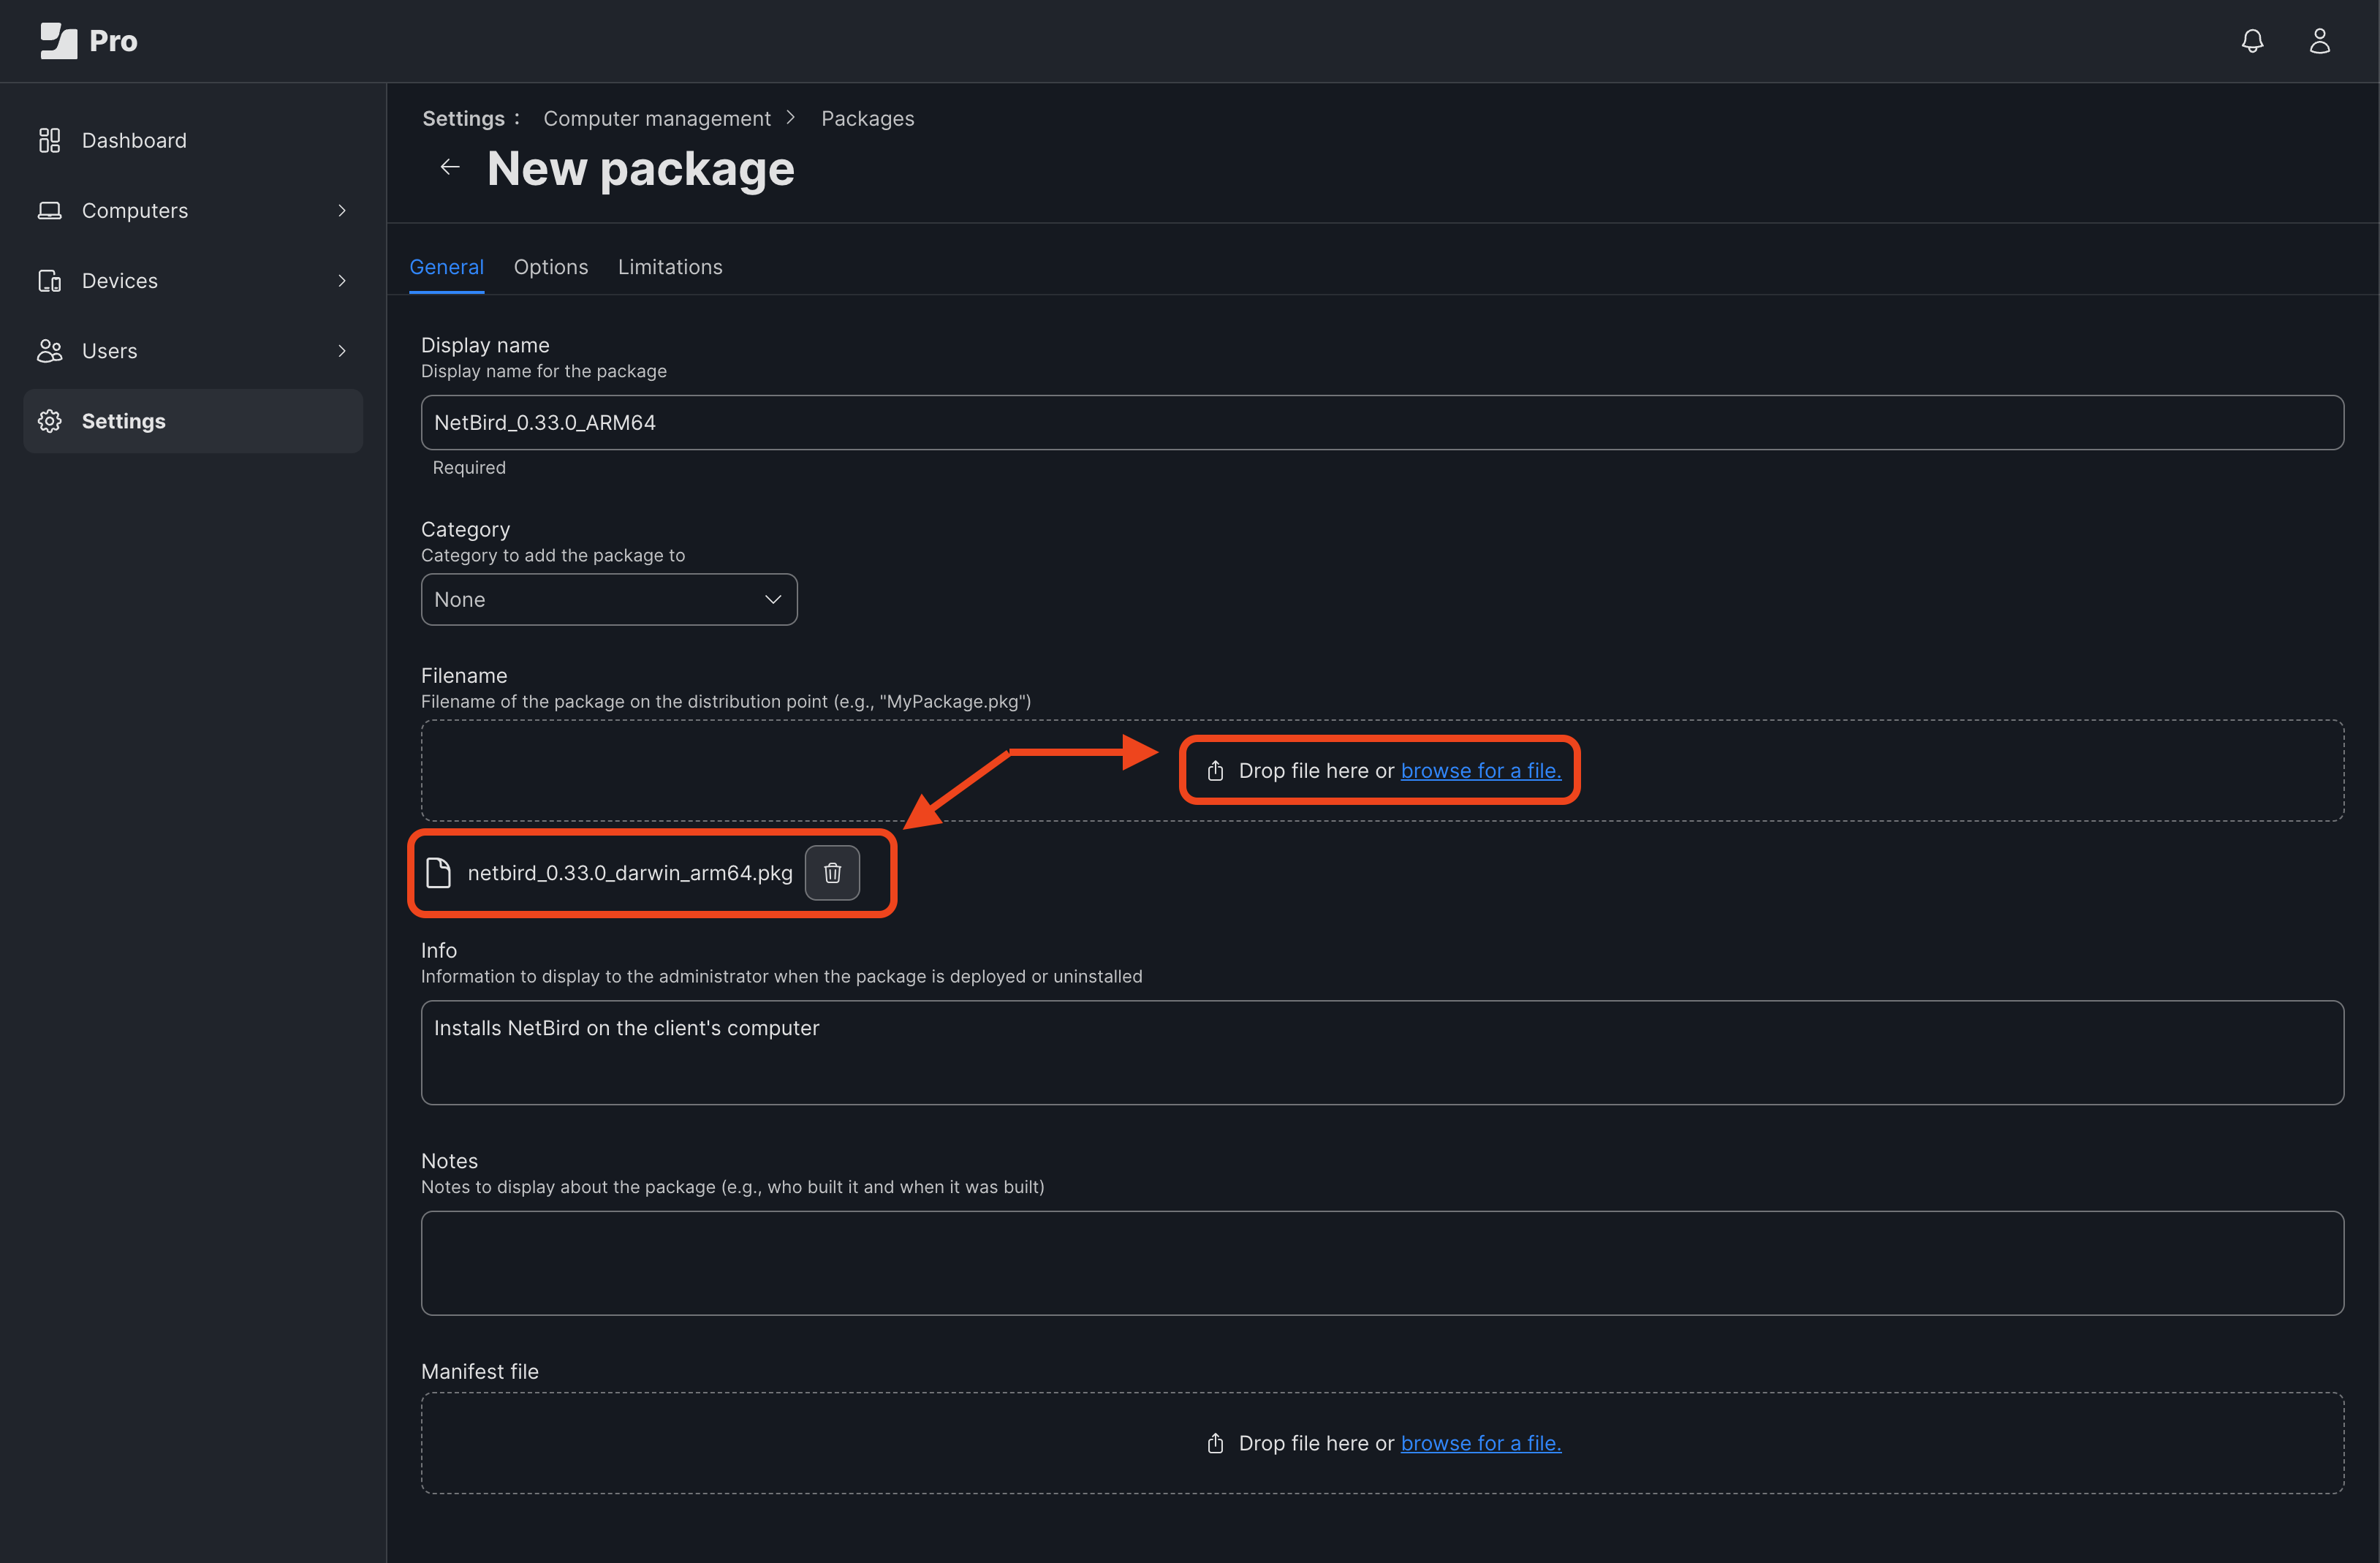Screen dimensions: 2380x1563
Task: Open the Devices section in the sidebar
Action: [119, 280]
